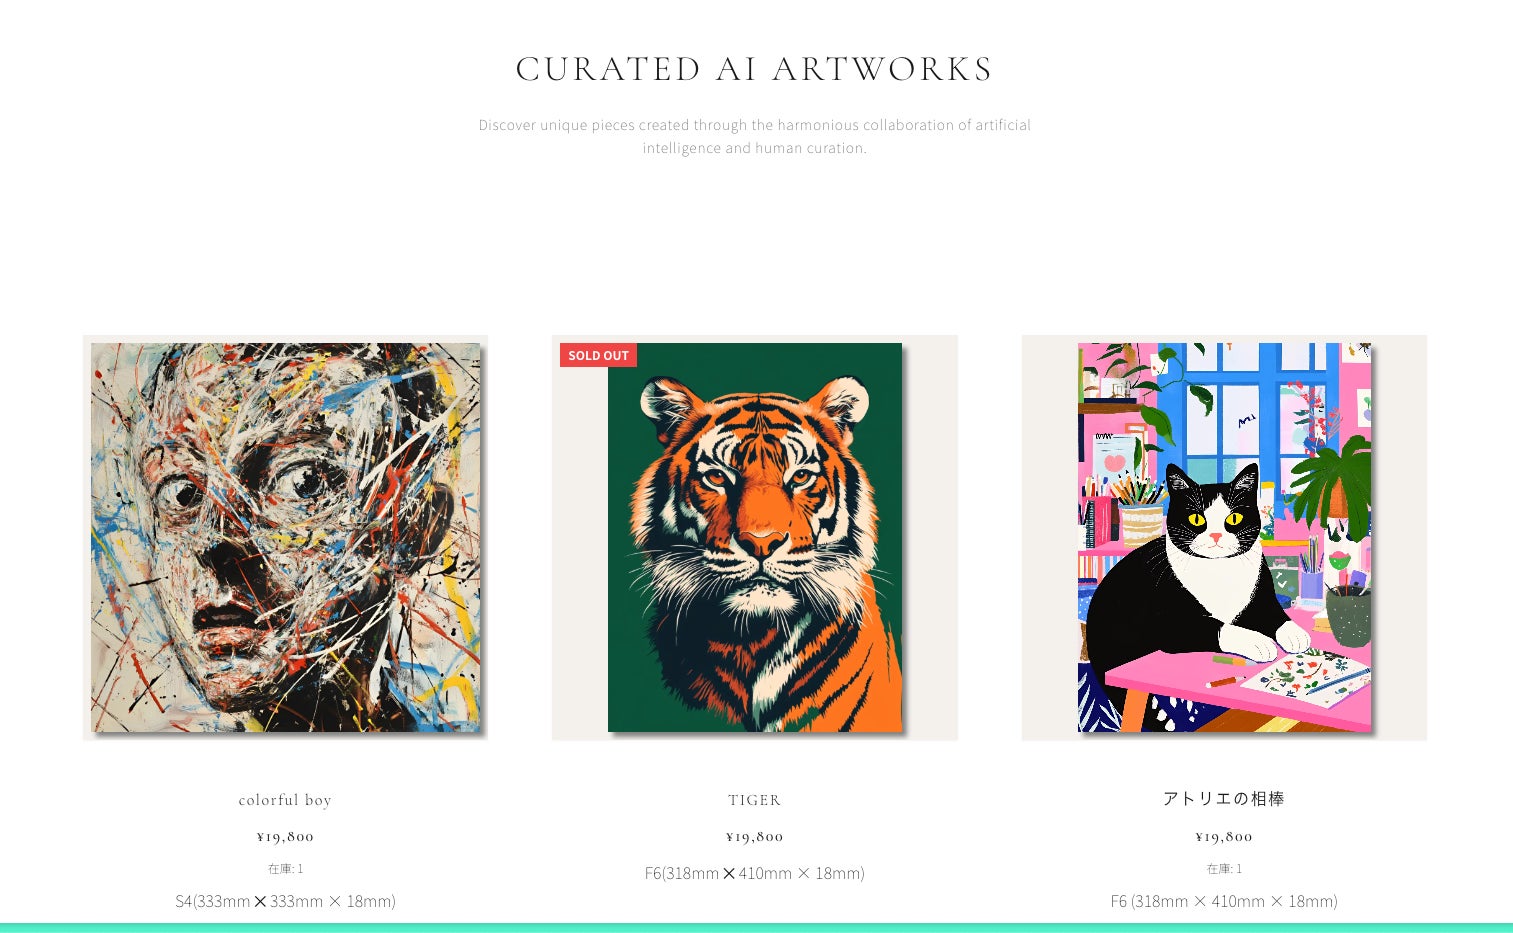This screenshot has height=933, width=1513.
Task: Click the ¥19,800 price under colorful boy
Action: [285, 836]
